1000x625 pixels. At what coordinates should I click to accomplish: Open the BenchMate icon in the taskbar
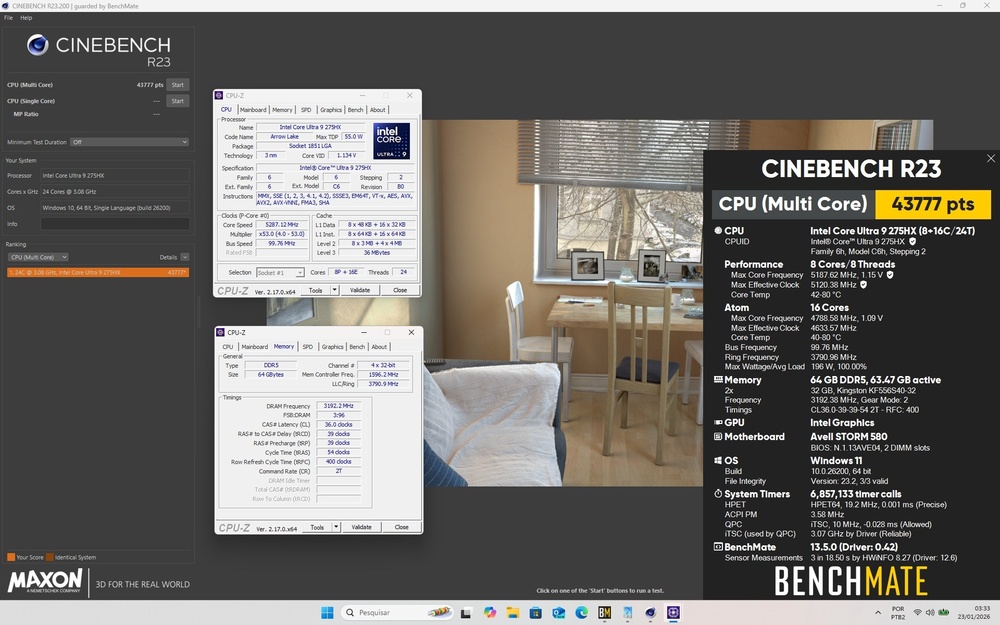tap(605, 612)
